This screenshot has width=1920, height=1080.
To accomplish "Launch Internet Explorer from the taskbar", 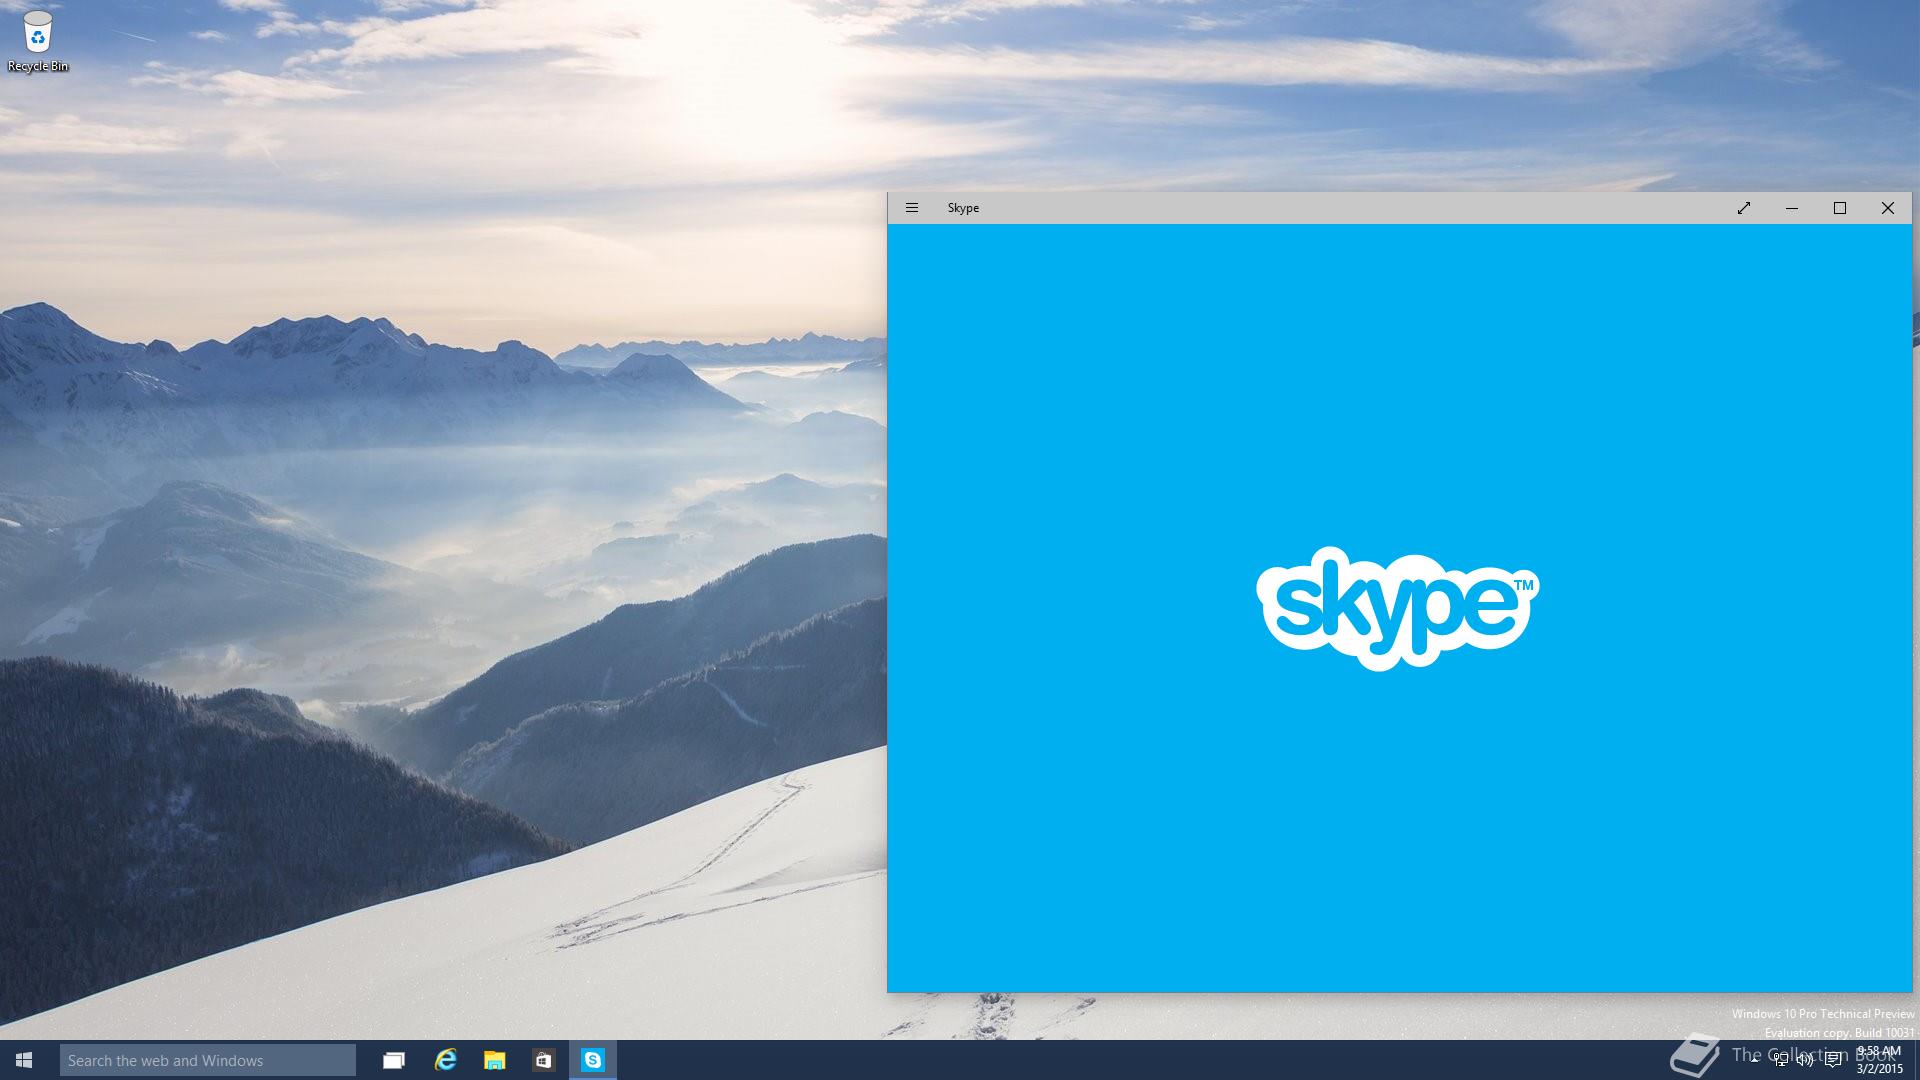I will coord(445,1060).
